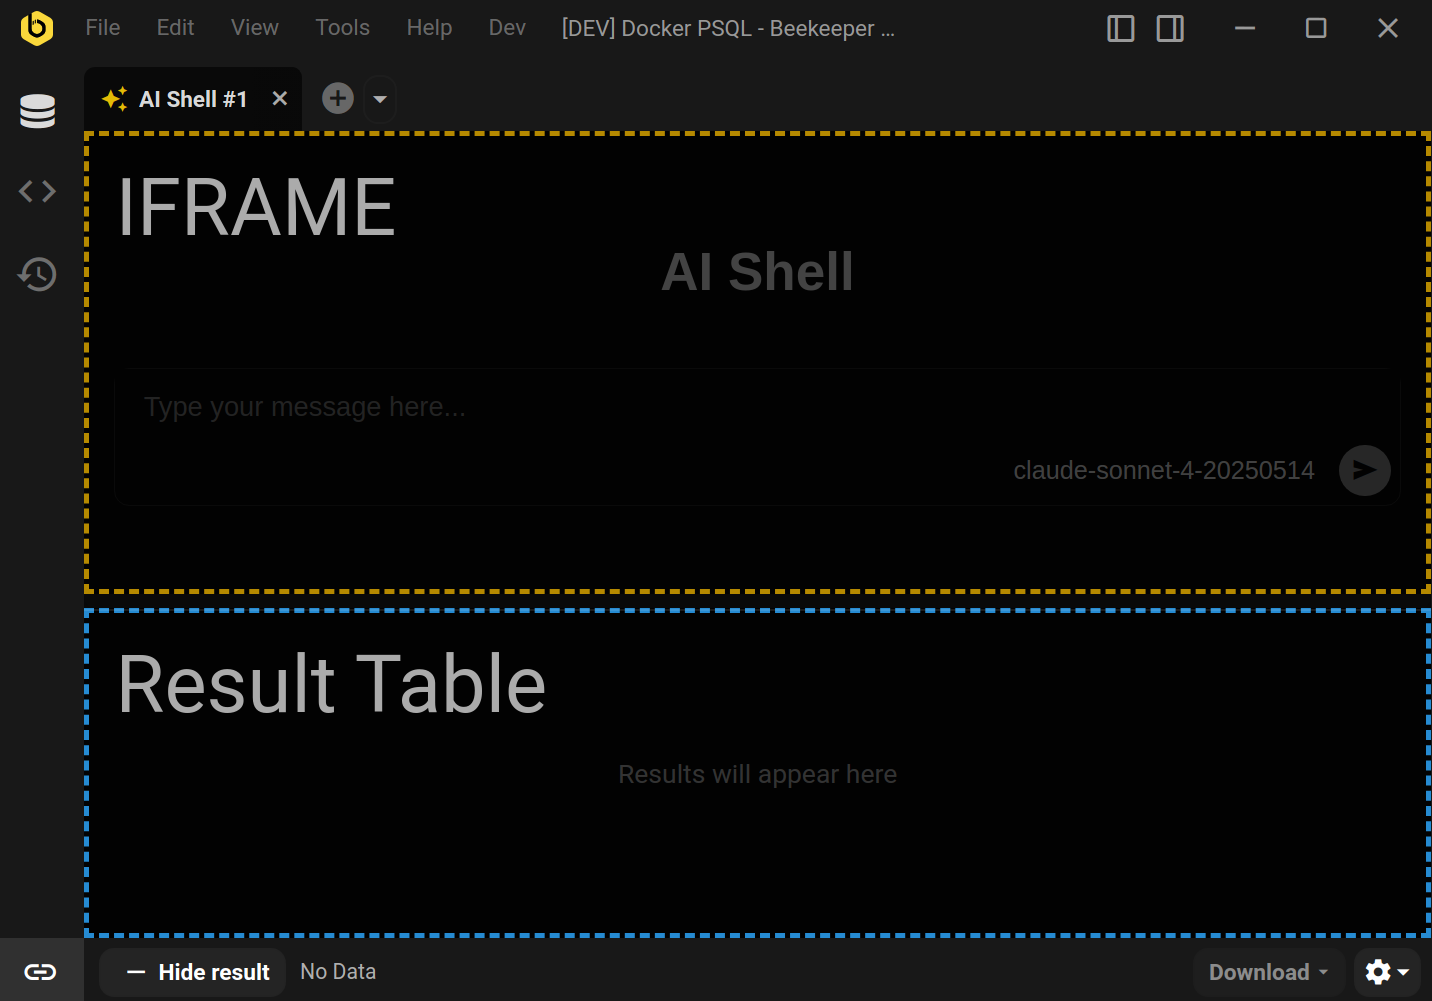Expand the new tab type dropdown arrow
This screenshot has height=1001, width=1432.
click(x=380, y=99)
